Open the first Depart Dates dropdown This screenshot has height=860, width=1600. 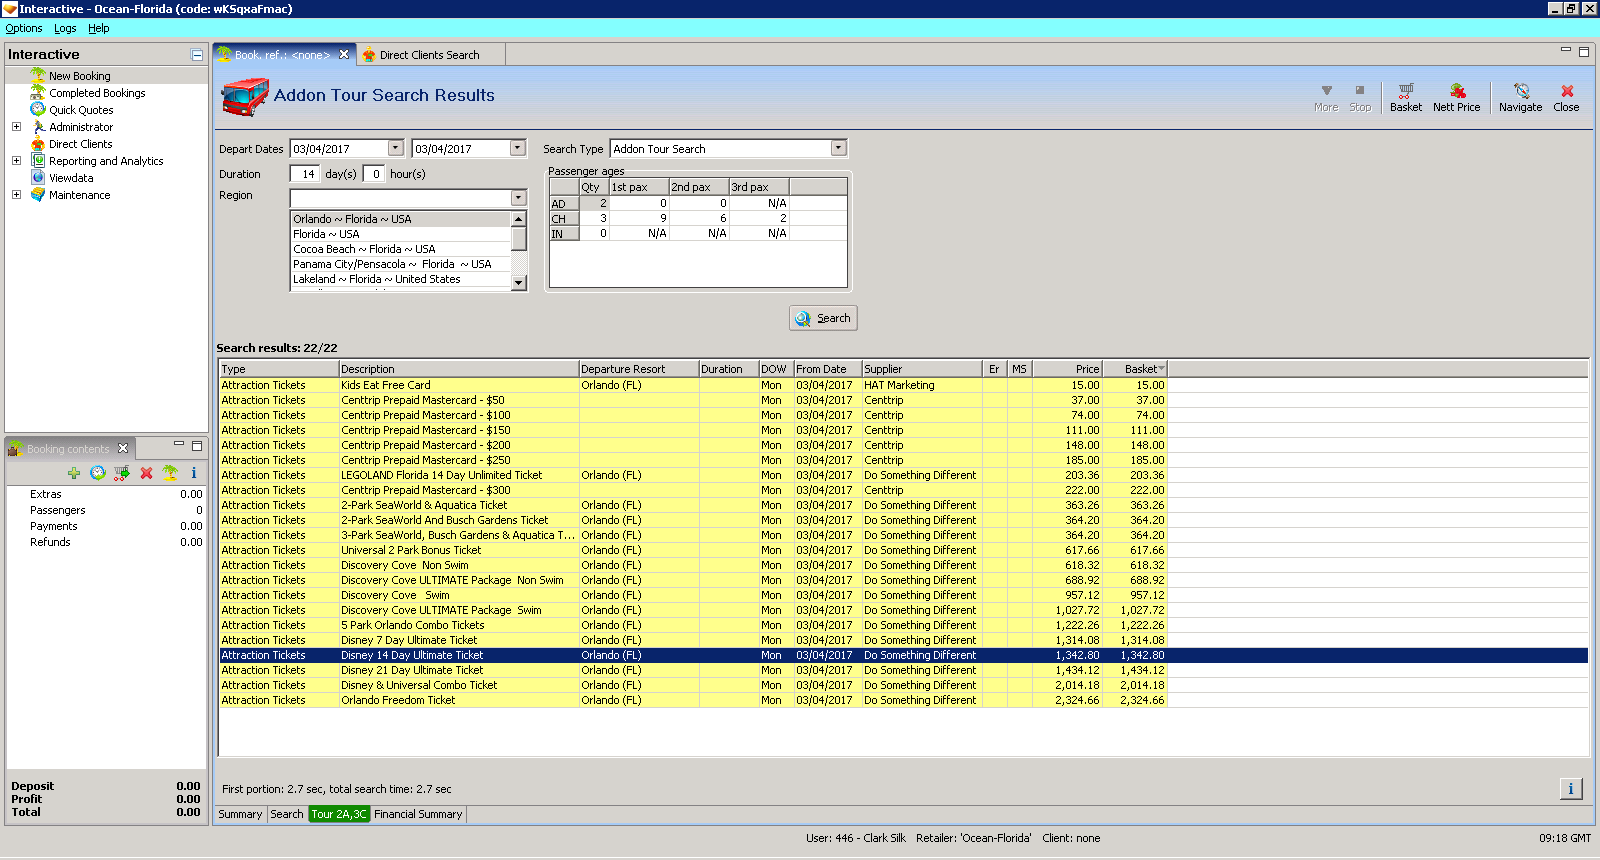pyautogui.click(x=395, y=149)
